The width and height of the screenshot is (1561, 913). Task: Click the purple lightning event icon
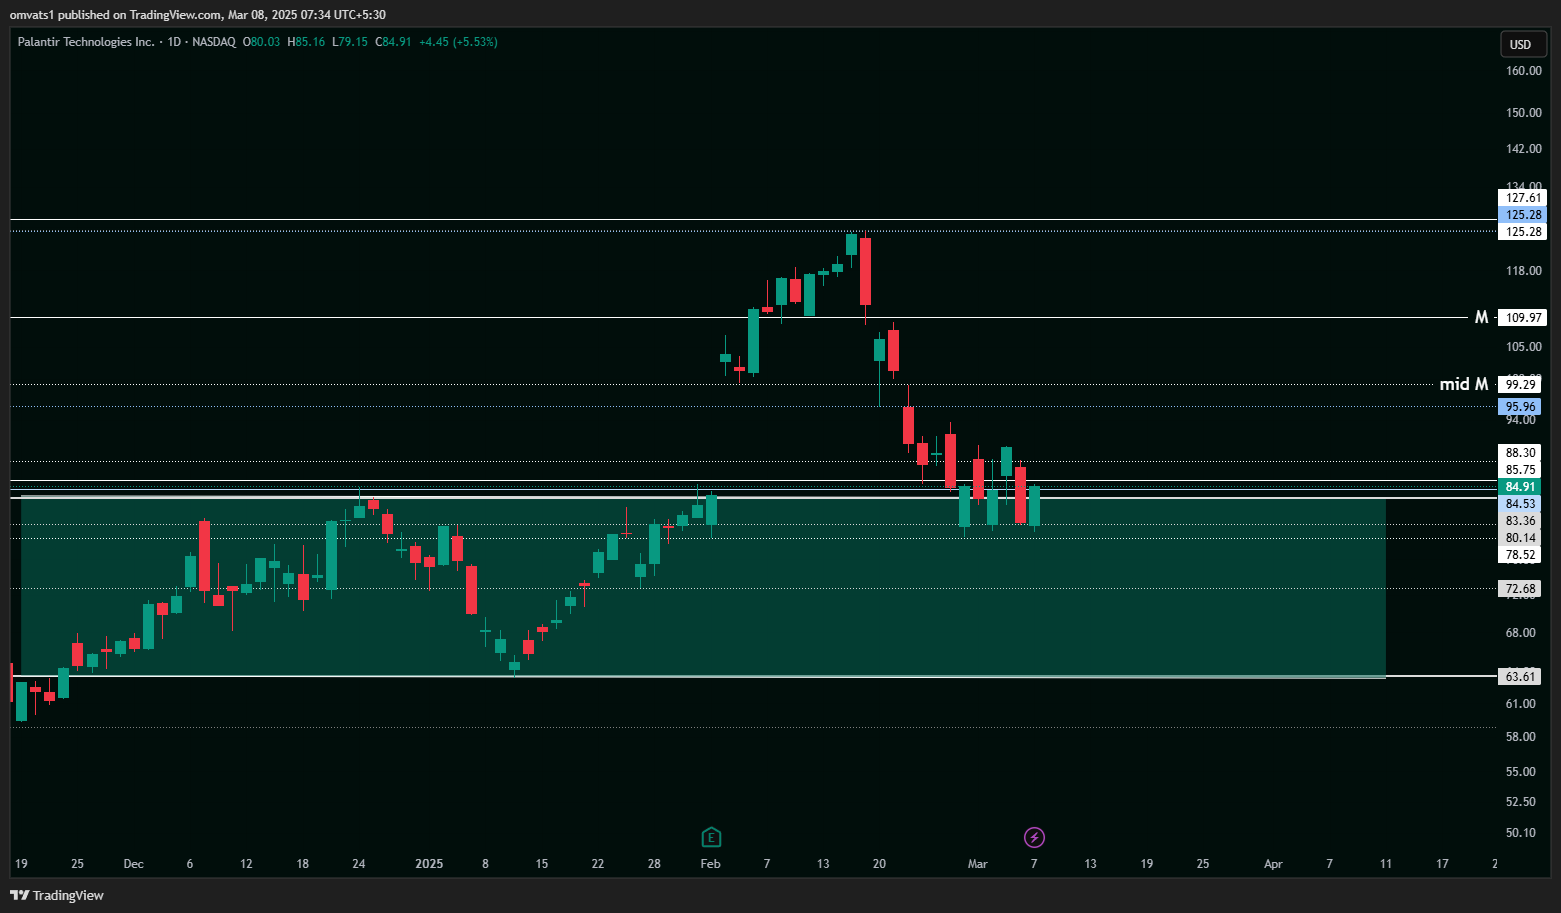pos(1035,837)
